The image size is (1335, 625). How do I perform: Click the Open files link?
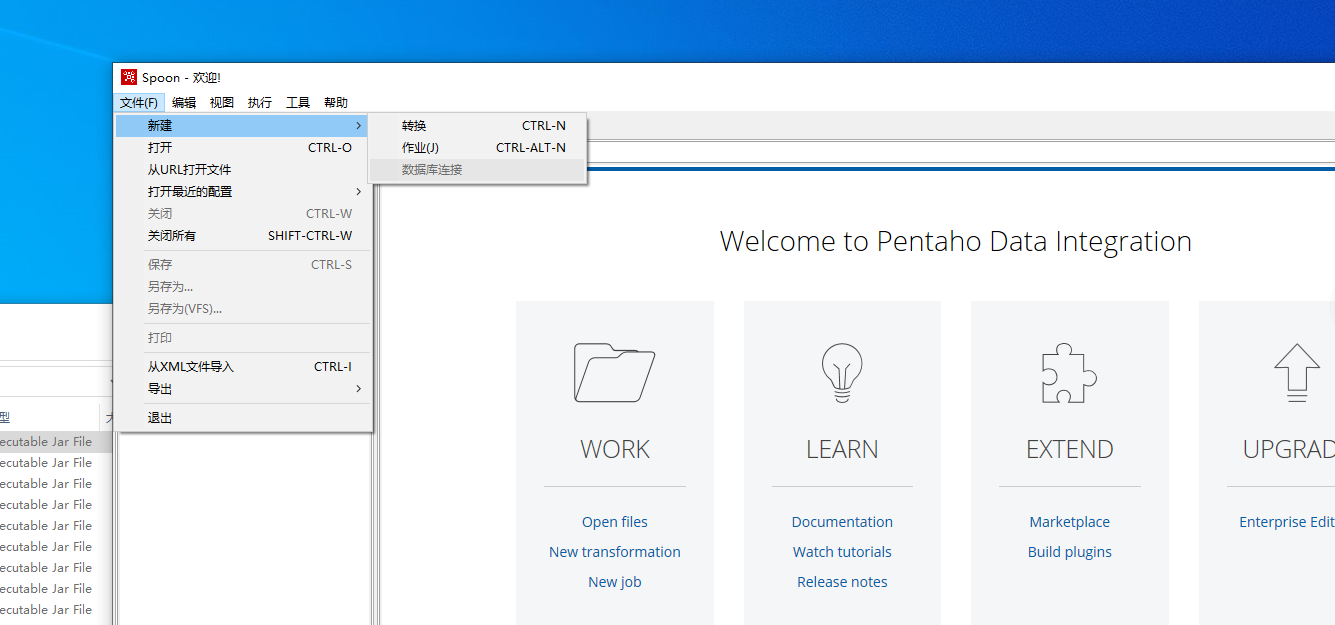coord(615,522)
